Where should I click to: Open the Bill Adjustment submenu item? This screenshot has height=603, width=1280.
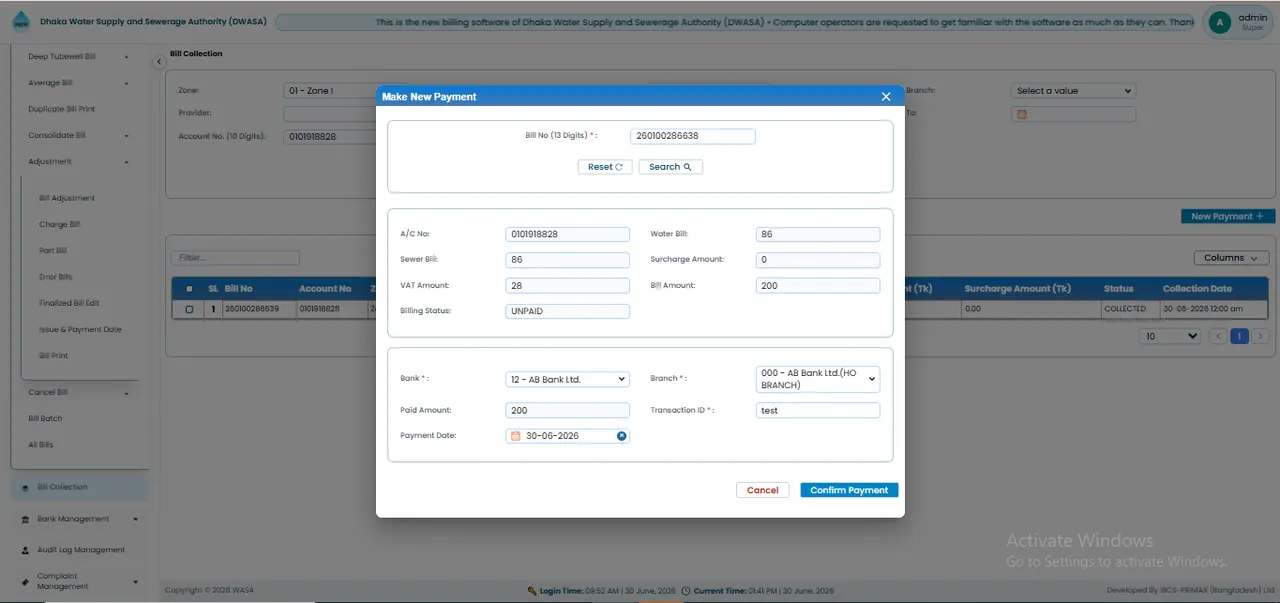[x=67, y=198]
